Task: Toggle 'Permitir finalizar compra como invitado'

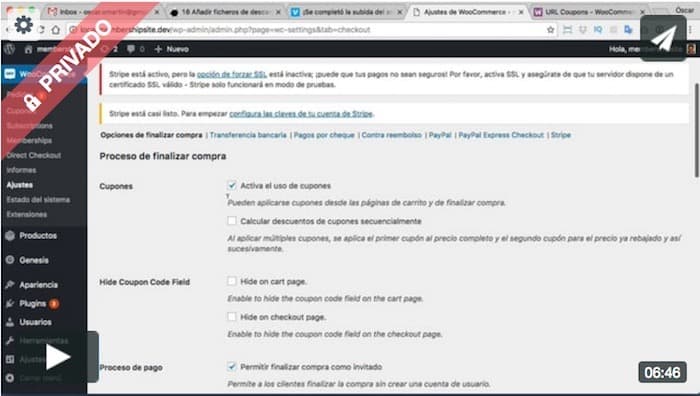Action: click(x=232, y=367)
